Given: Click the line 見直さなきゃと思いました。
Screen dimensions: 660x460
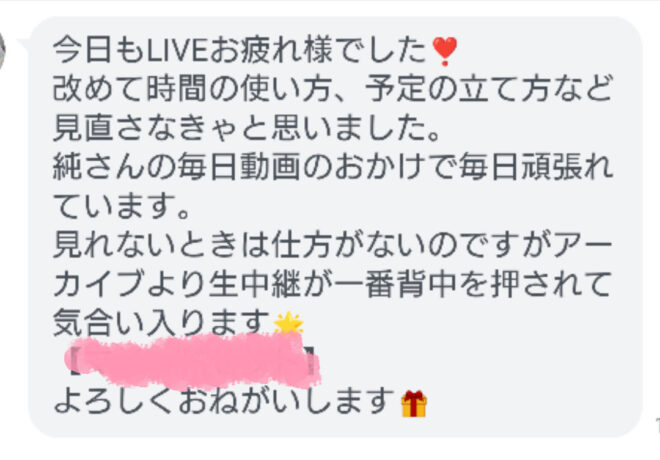Looking at the screenshot, I should pos(247,128).
